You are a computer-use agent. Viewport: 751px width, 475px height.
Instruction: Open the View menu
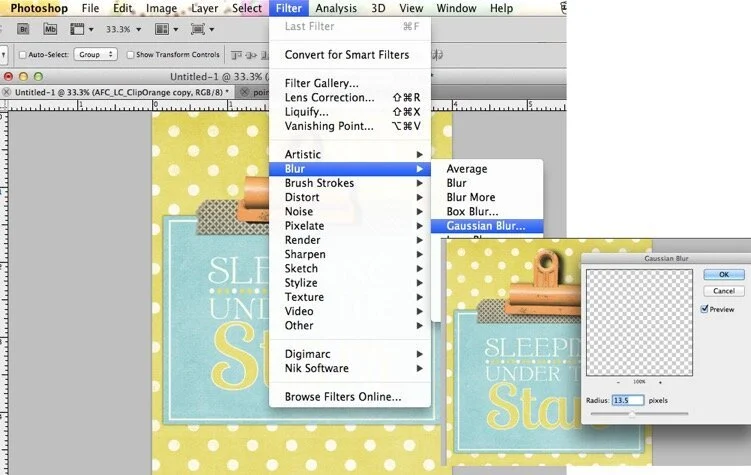coord(411,8)
